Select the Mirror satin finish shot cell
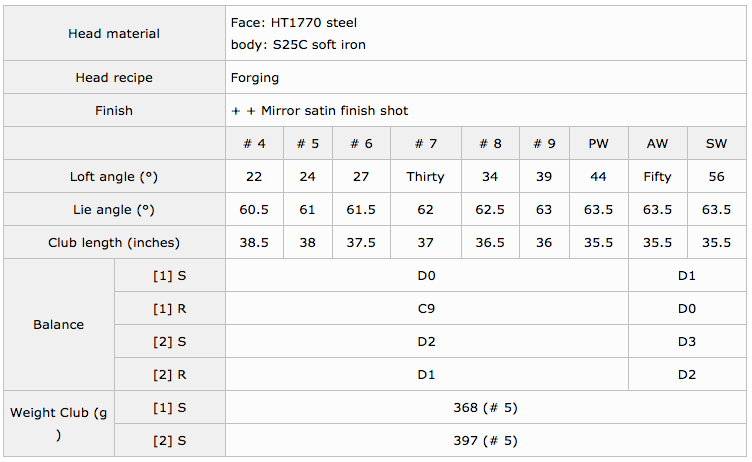752x462 pixels. tap(320, 110)
